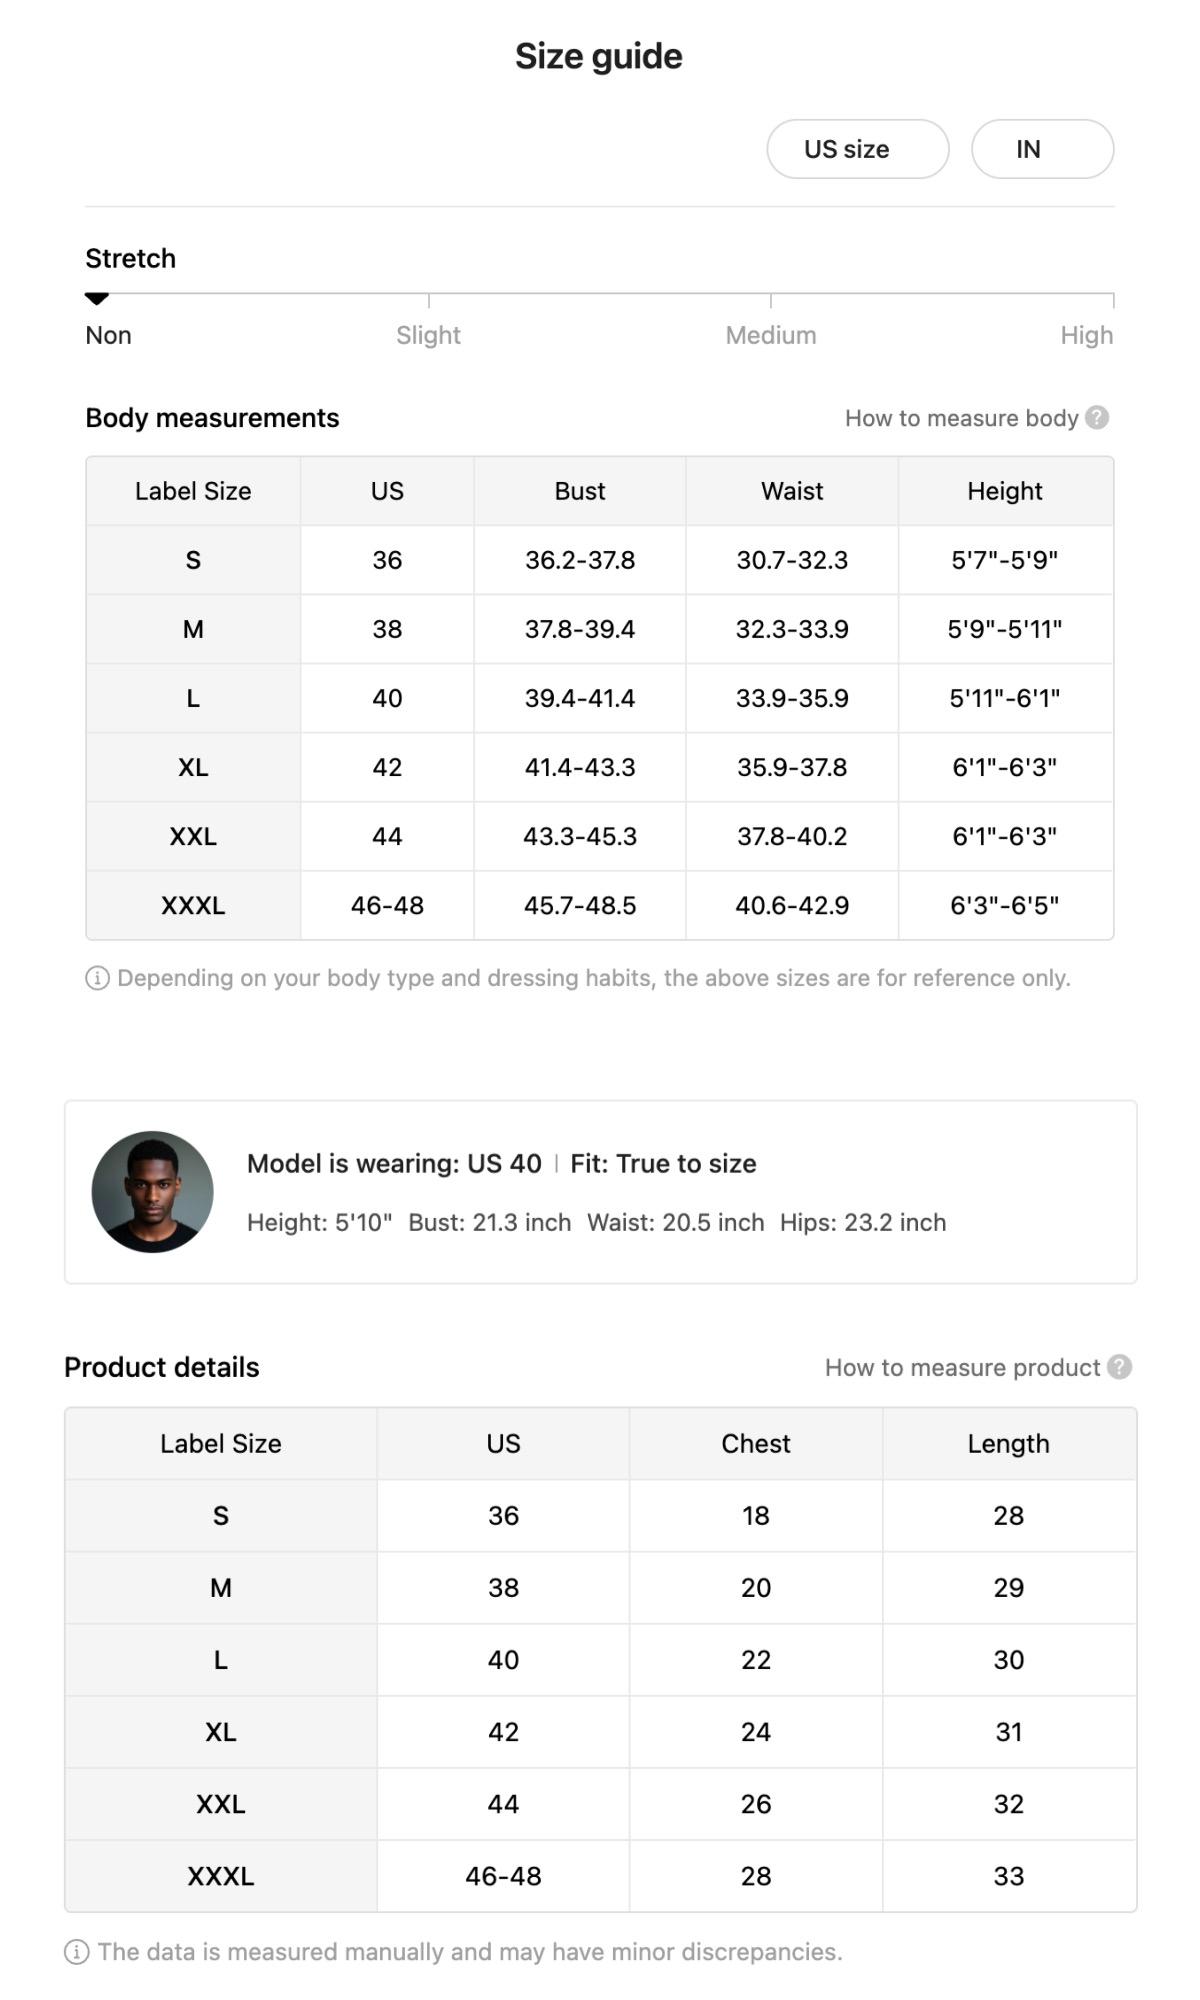Viewport: 1200px width, 2000px height.
Task: Click the Medium stretch label
Action: click(x=771, y=335)
